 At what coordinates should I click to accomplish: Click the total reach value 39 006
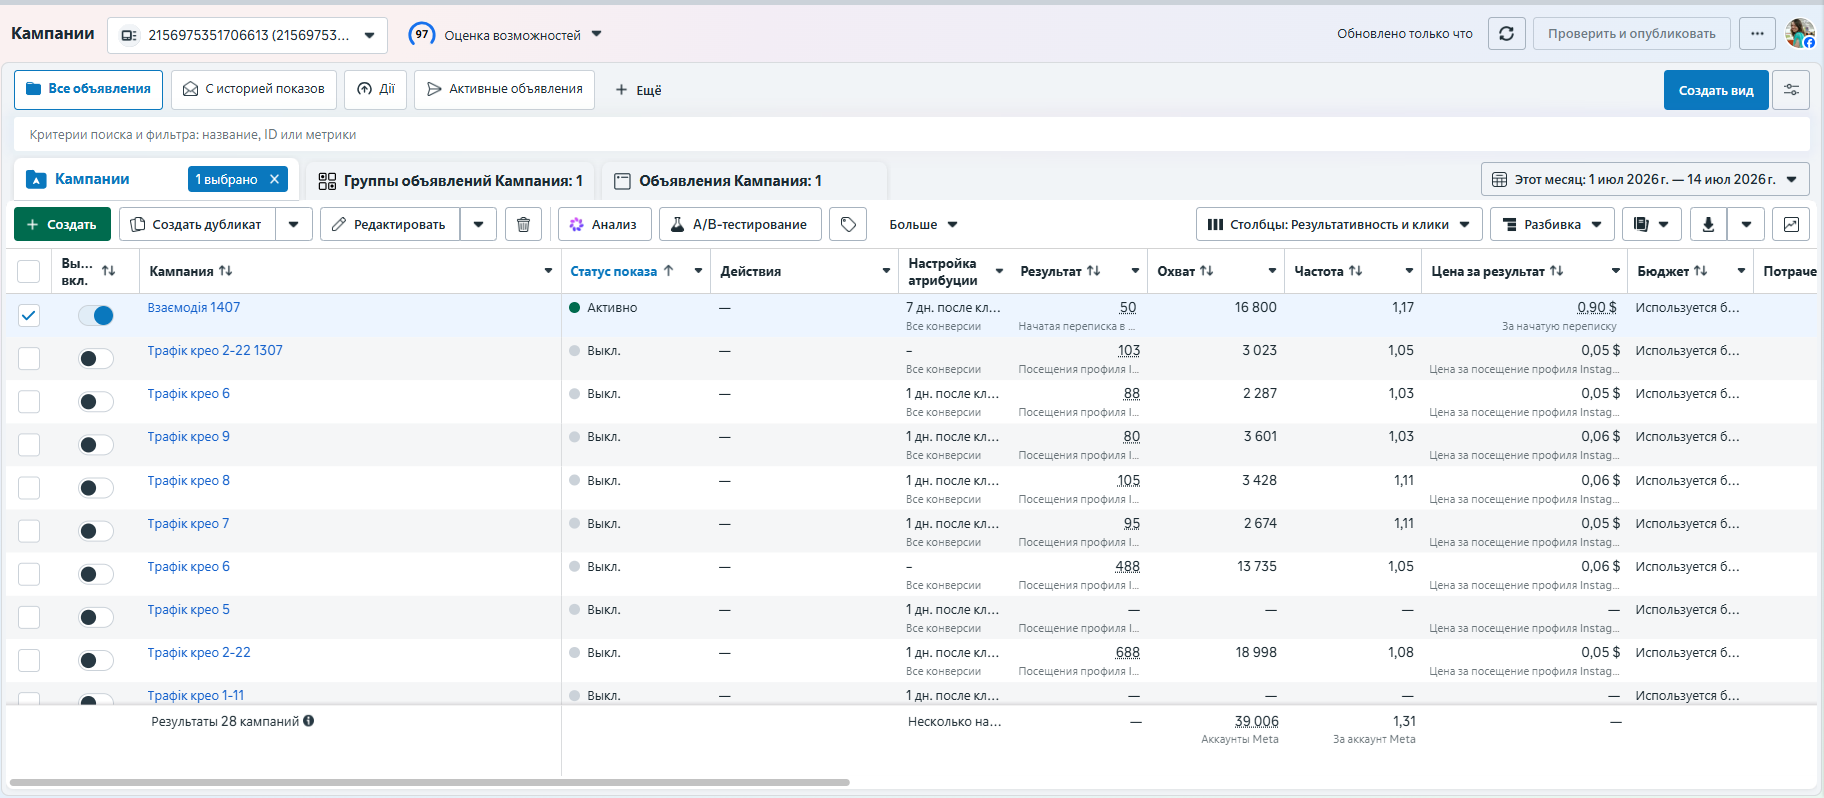click(x=1256, y=722)
